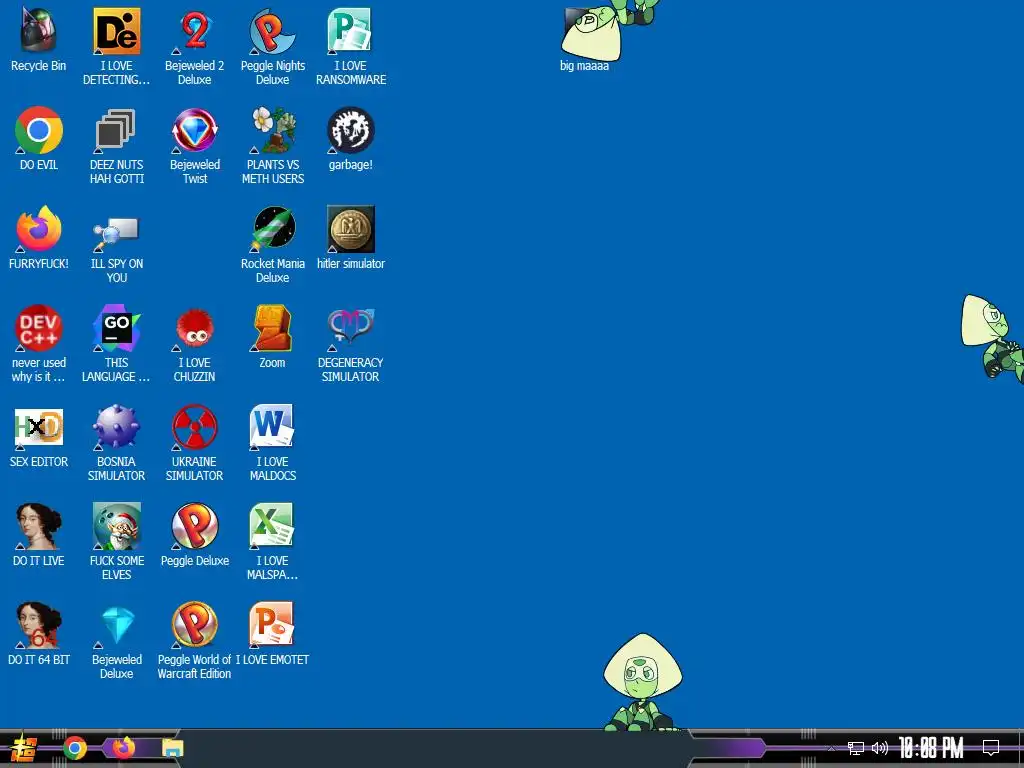Open the 'PLANTS VS METH USERS' shortcut
Image resolution: width=1024 pixels, height=768 pixels.
272,145
